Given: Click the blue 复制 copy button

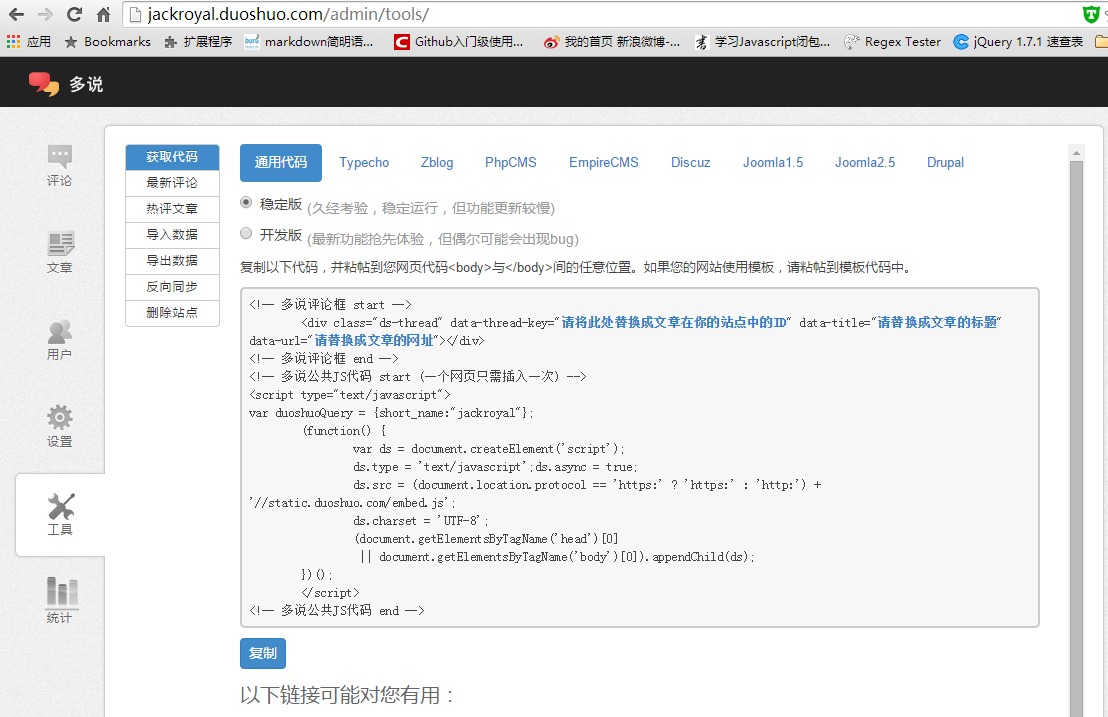Looking at the screenshot, I should (263, 653).
